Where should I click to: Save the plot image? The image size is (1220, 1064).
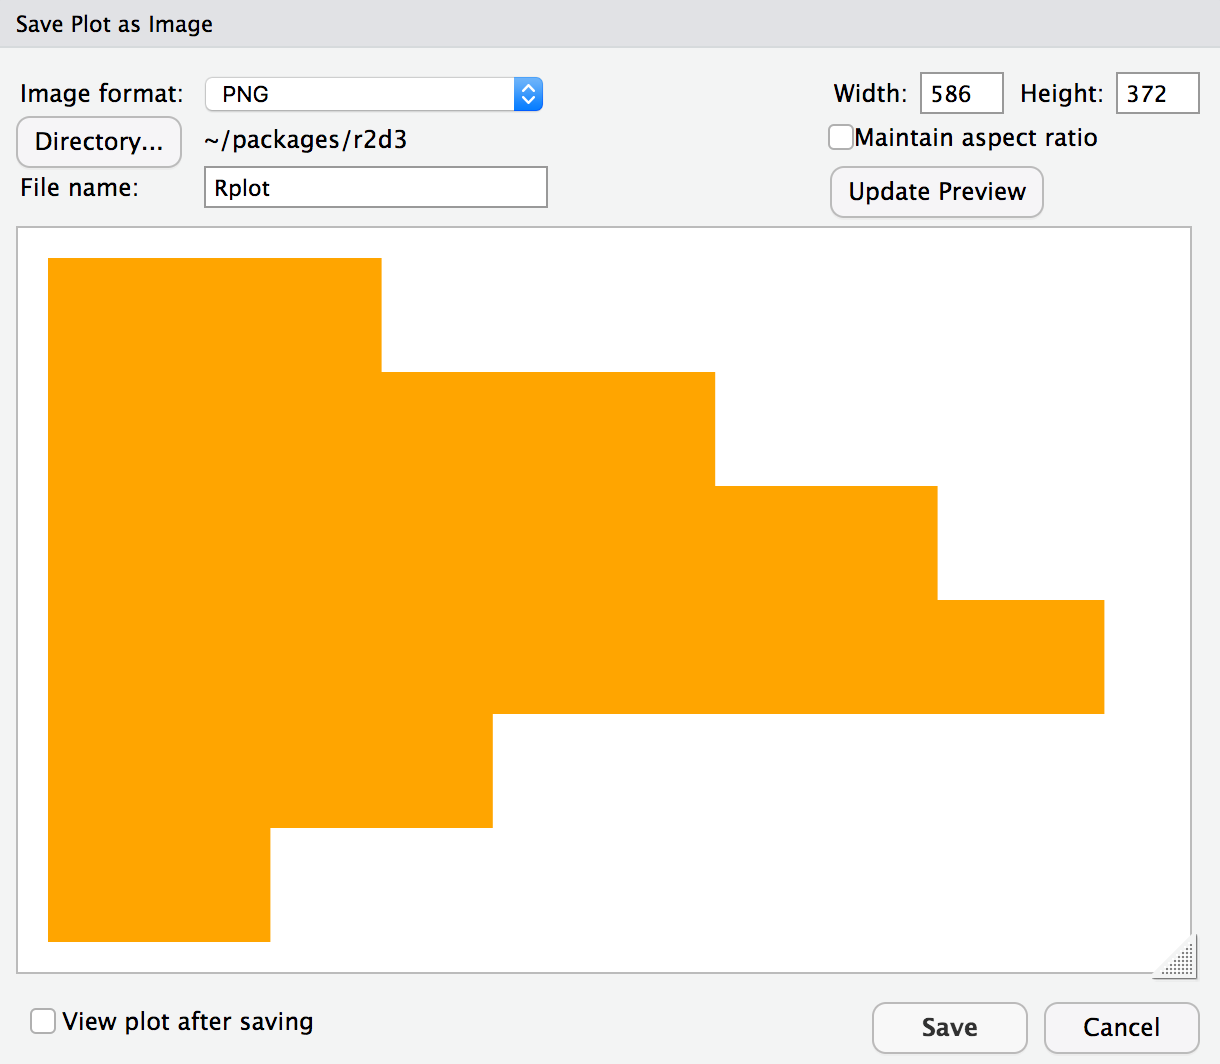point(949,1027)
